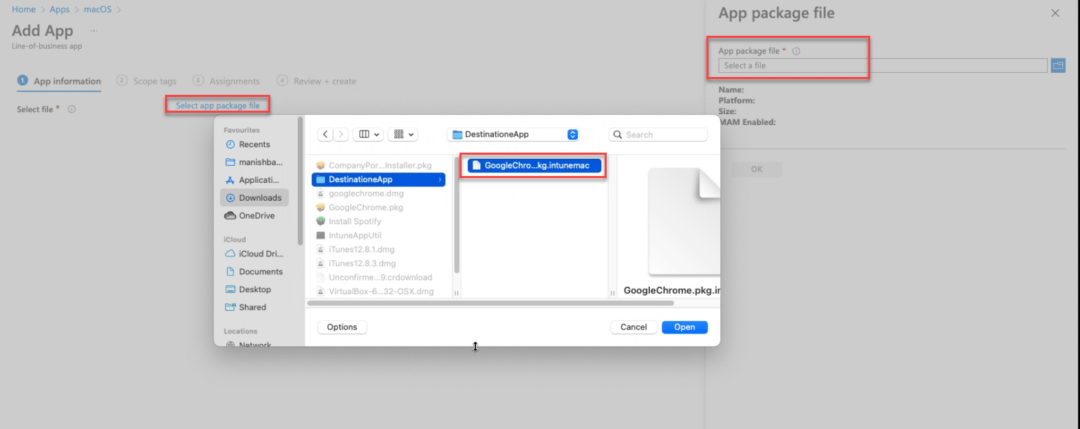Go to Apps breadcrumb
The width and height of the screenshot is (1080, 429).
point(60,10)
